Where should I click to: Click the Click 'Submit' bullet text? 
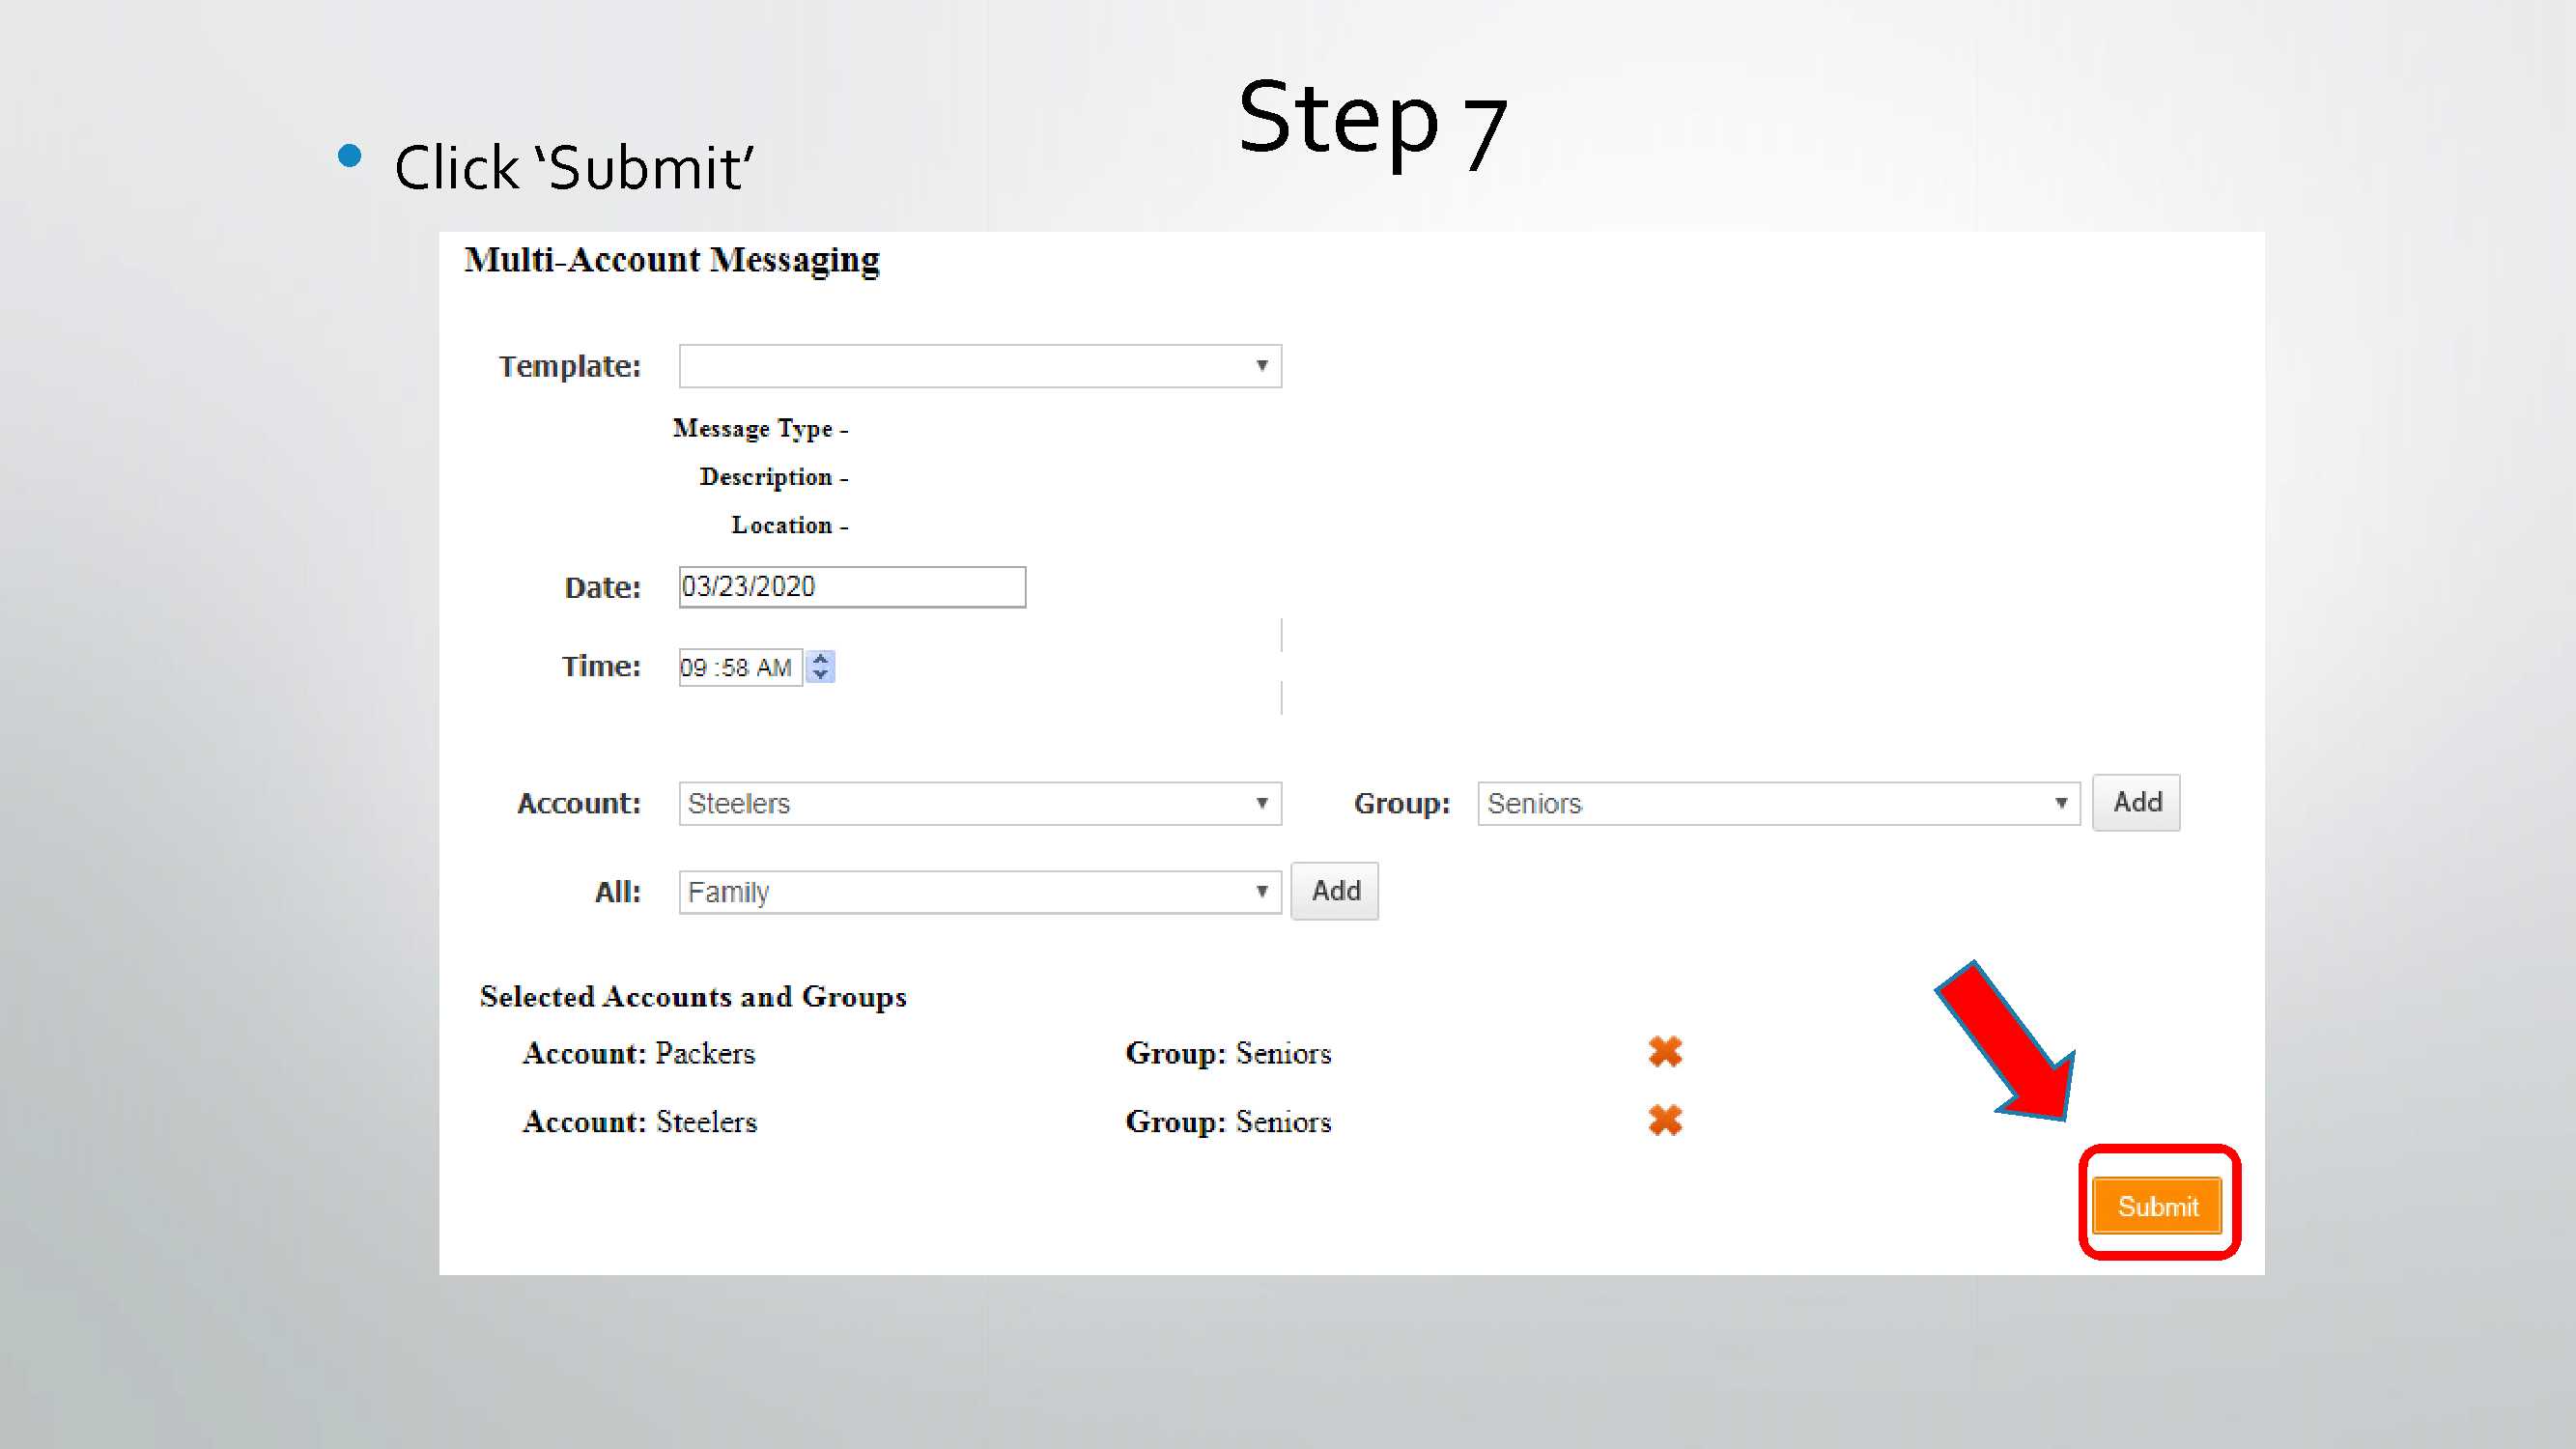pyautogui.click(x=574, y=167)
